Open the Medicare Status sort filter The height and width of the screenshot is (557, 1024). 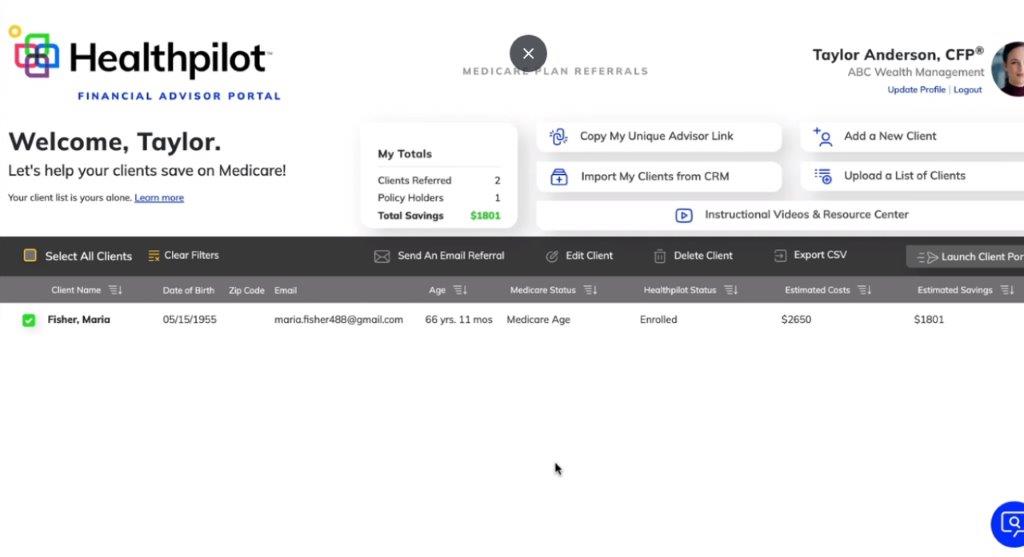[590, 290]
